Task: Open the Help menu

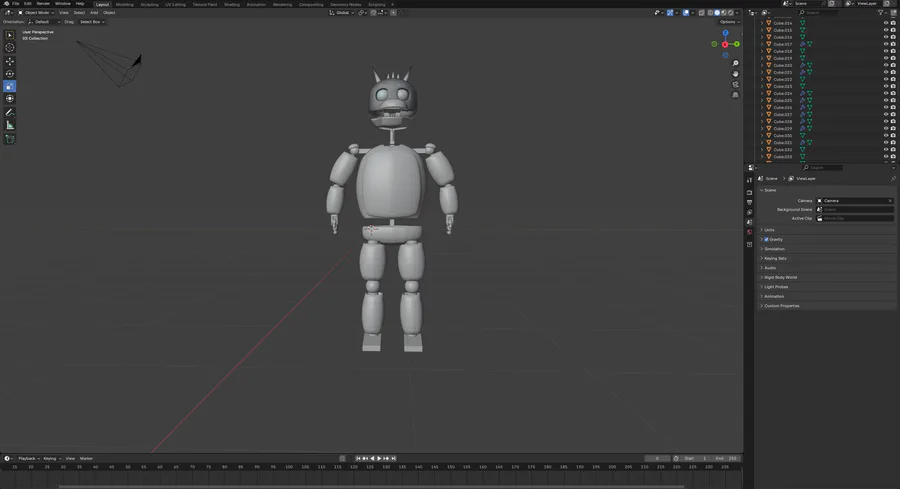Action: [80, 3]
